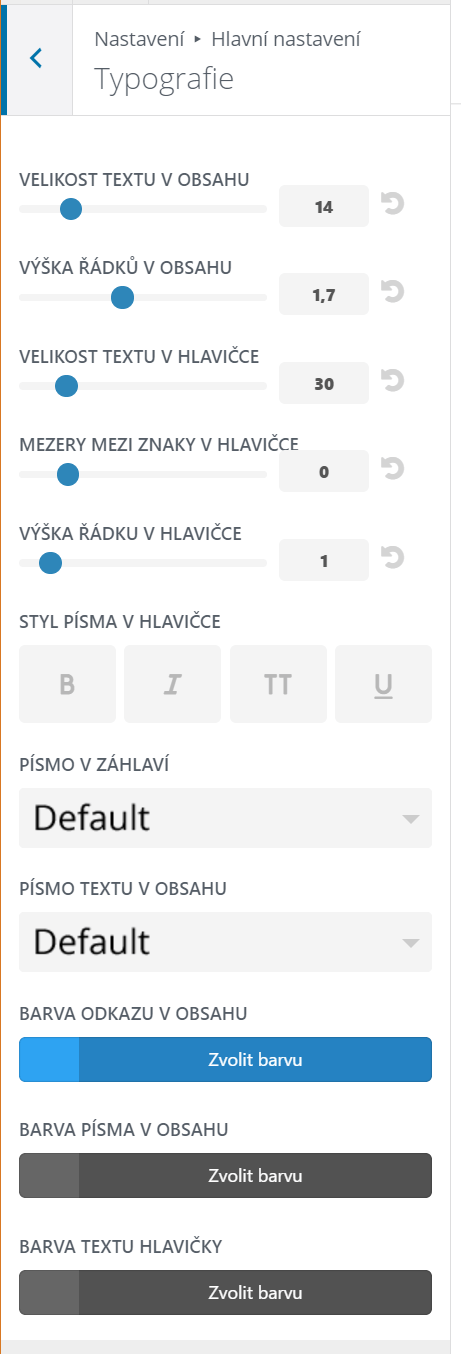The image size is (461, 1354).
Task: Open Písmo textu v obsahu dropdown
Action: coord(226,941)
